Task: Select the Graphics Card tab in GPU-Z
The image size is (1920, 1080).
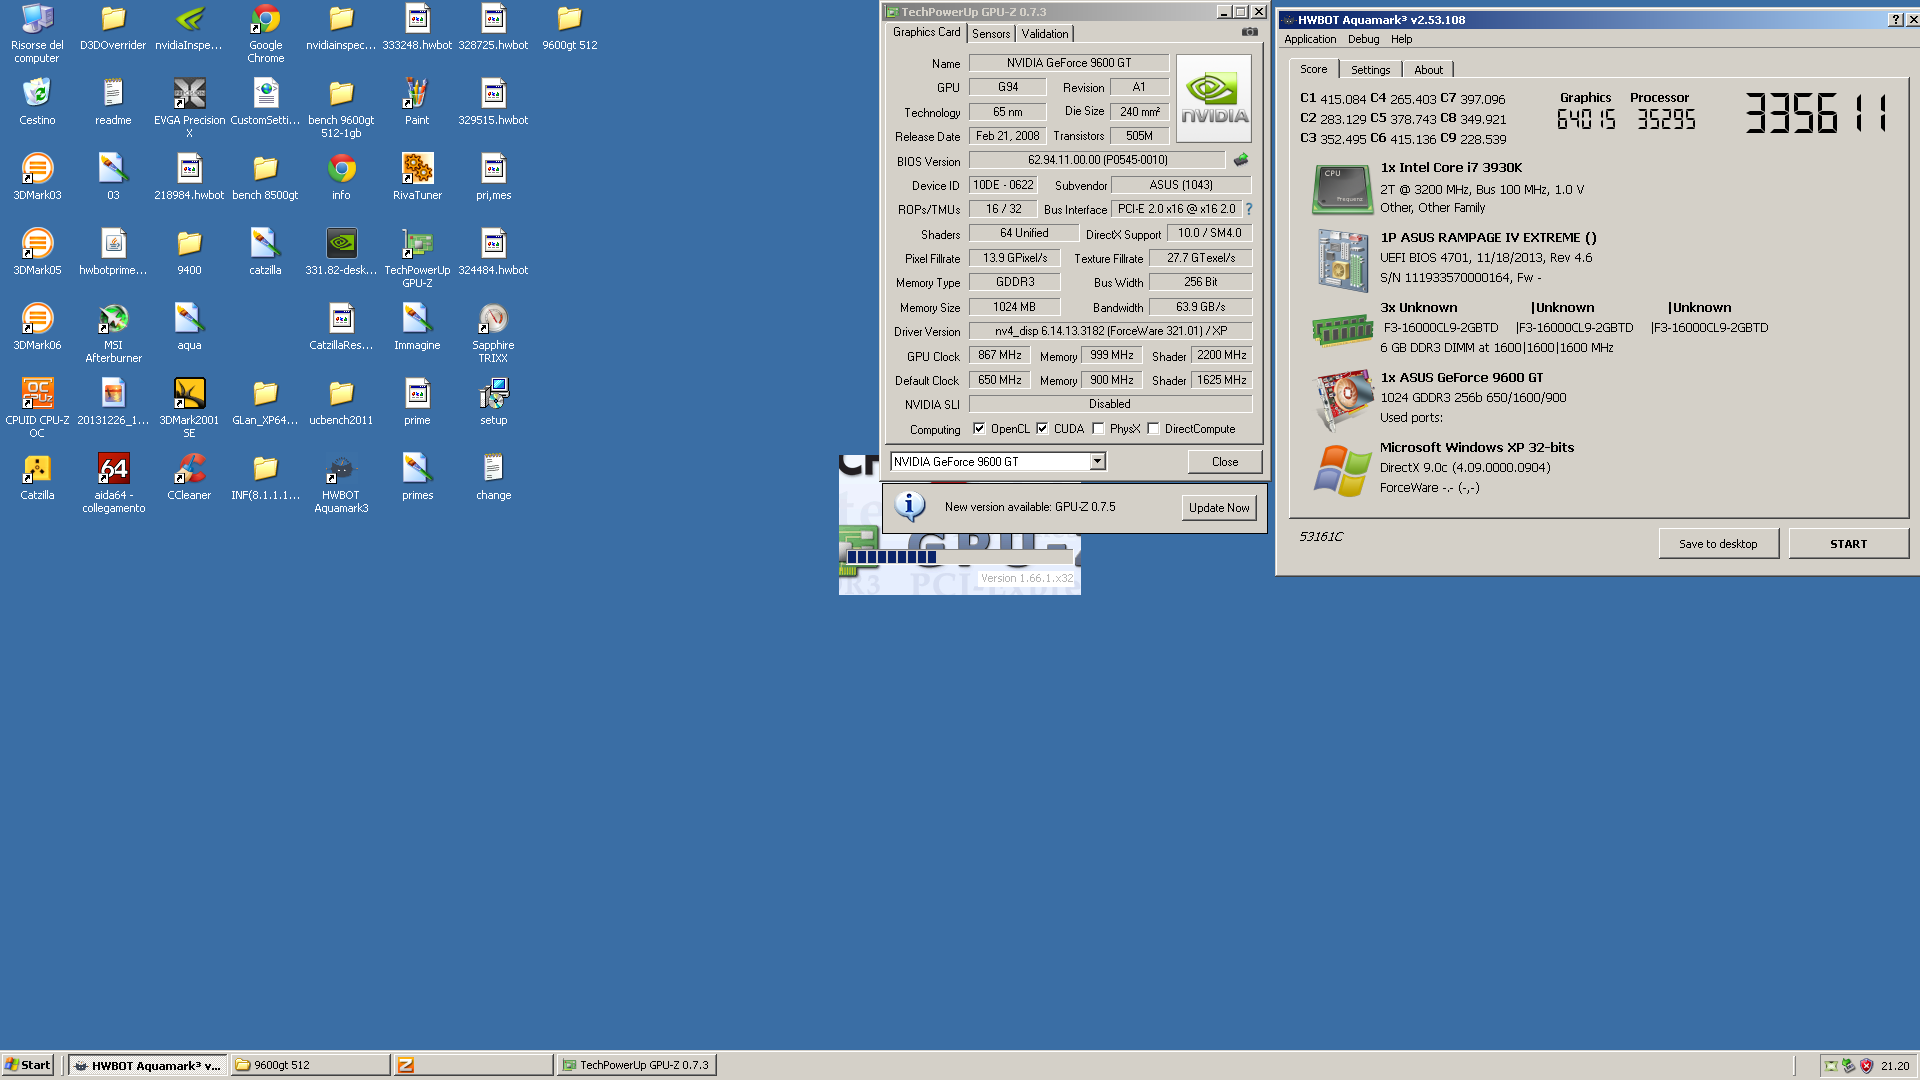Action: (926, 32)
